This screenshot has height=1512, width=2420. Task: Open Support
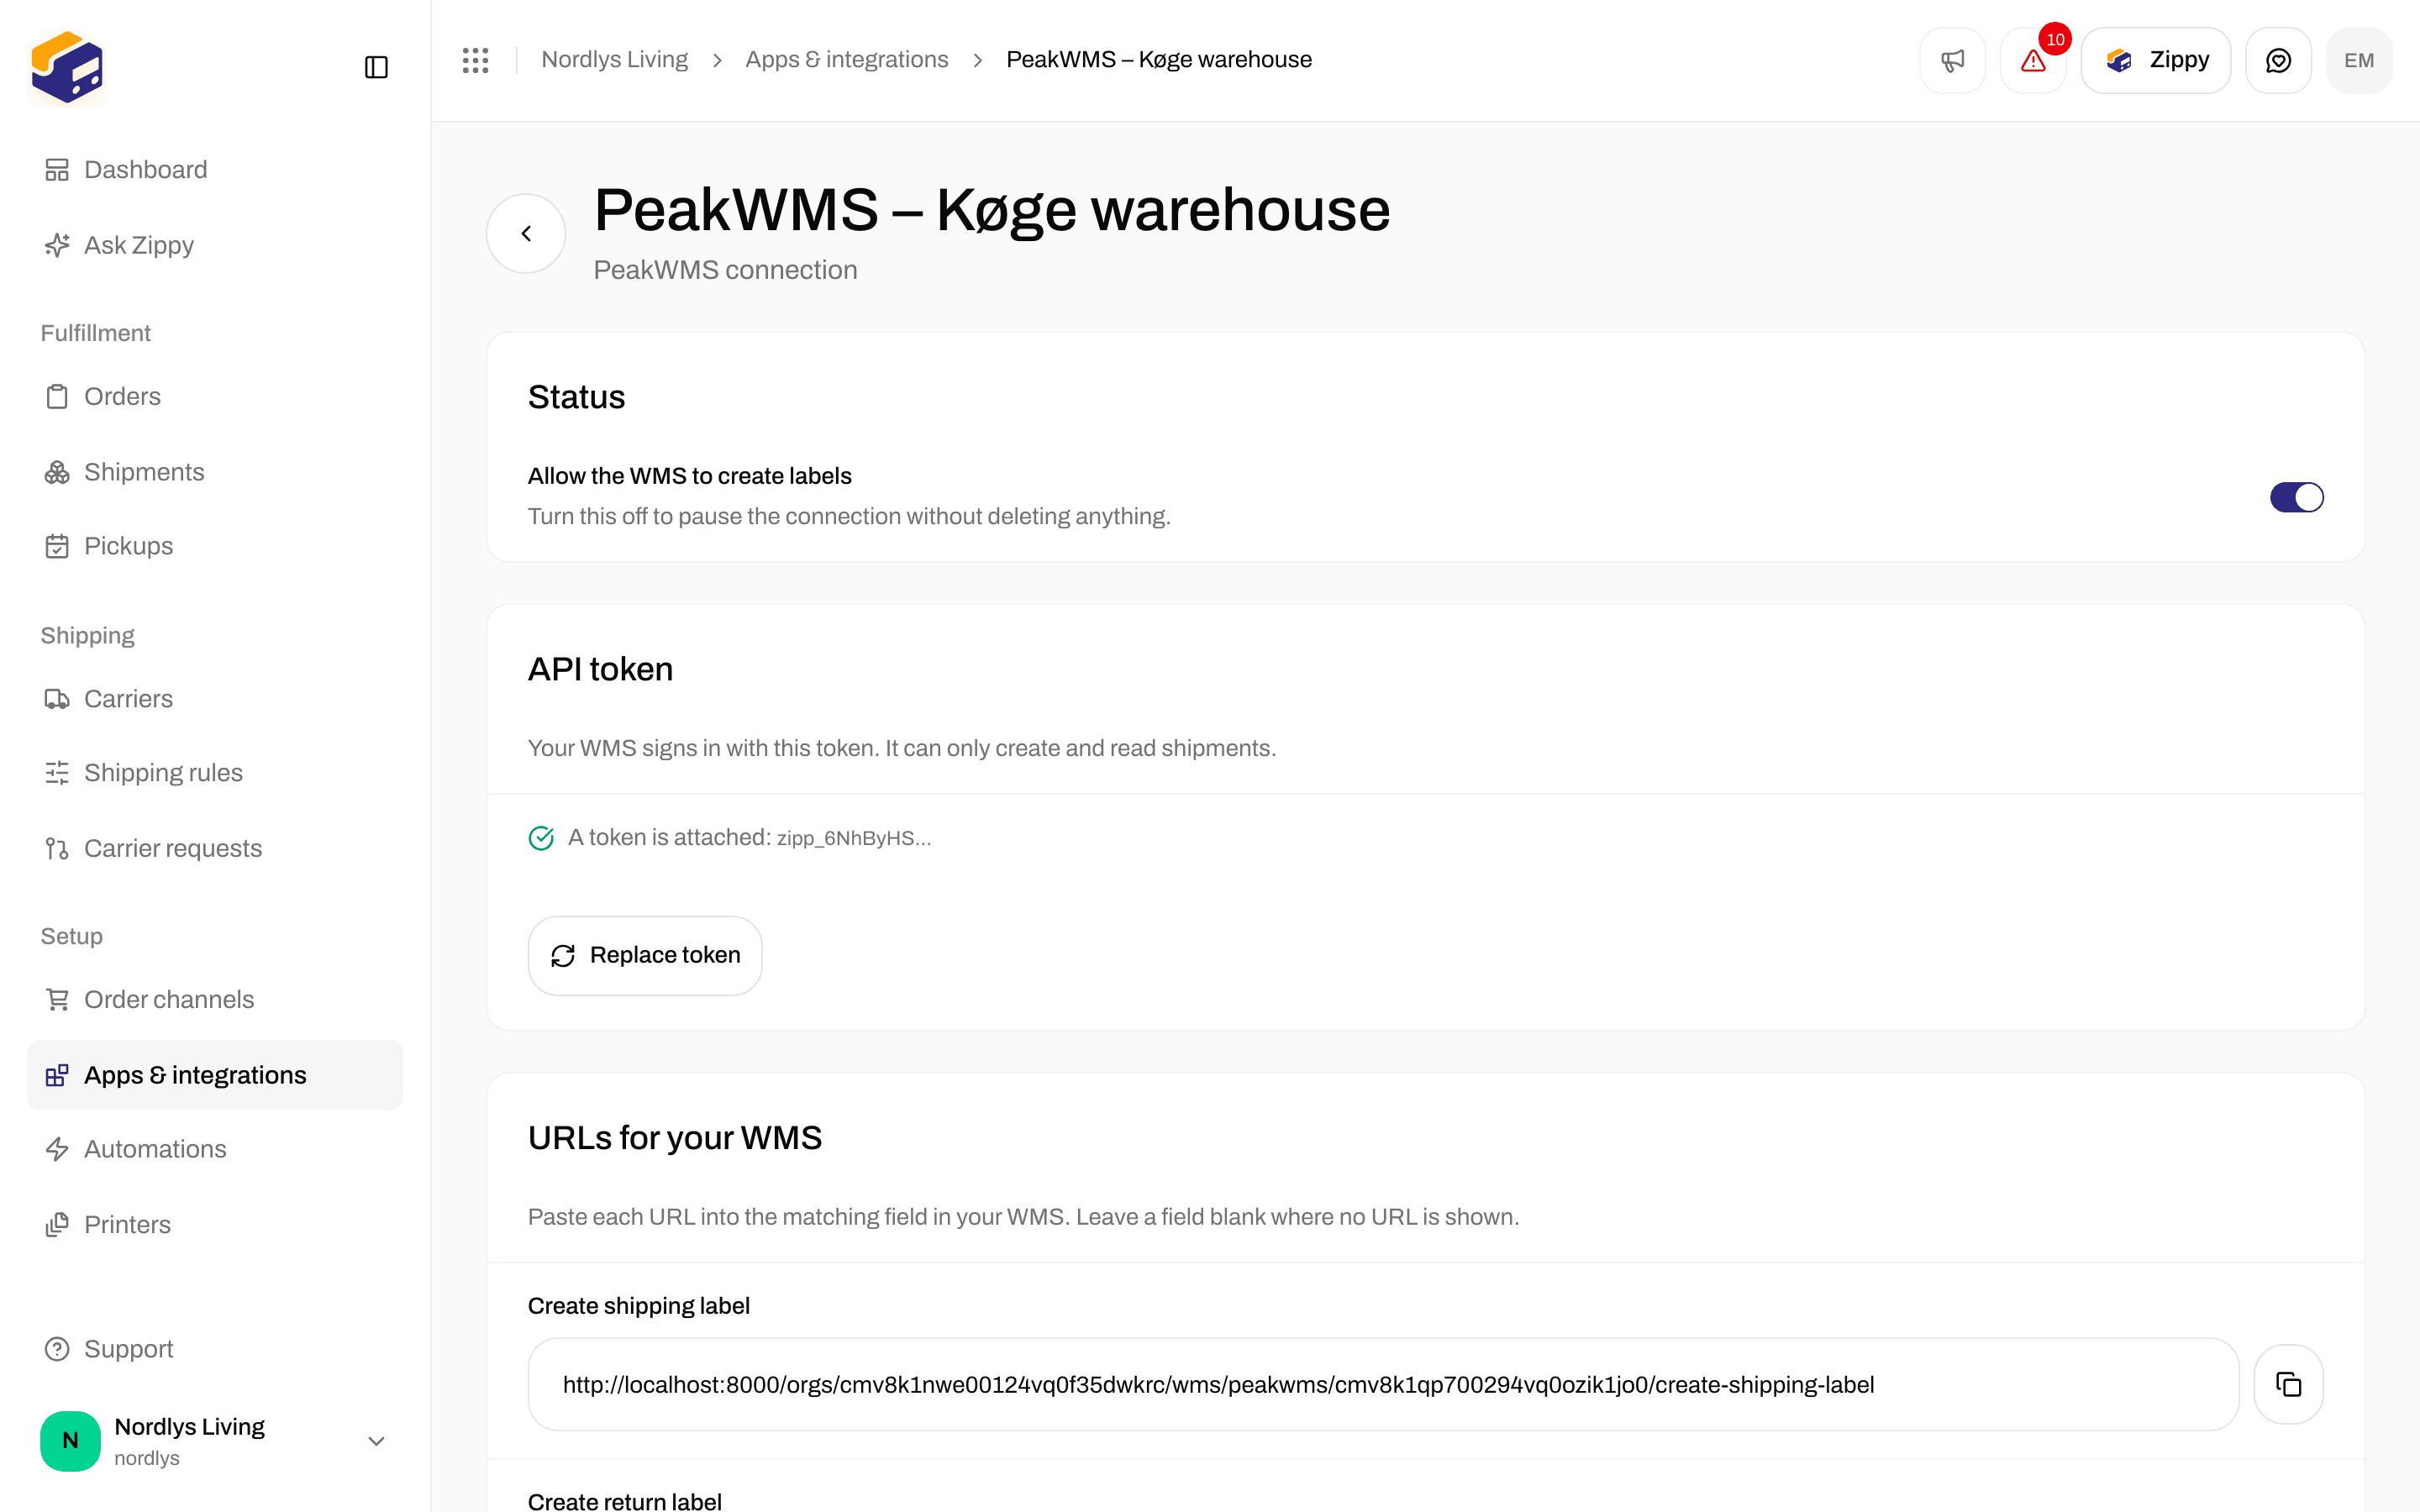click(x=215, y=1349)
